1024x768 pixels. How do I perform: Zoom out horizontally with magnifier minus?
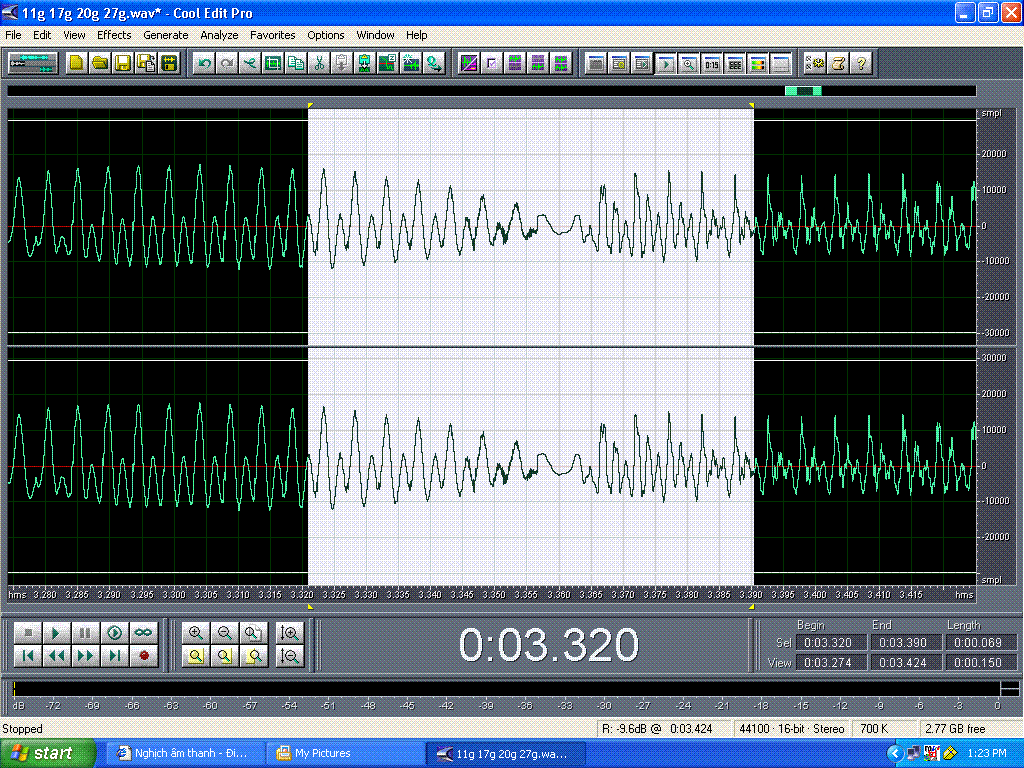click(225, 632)
